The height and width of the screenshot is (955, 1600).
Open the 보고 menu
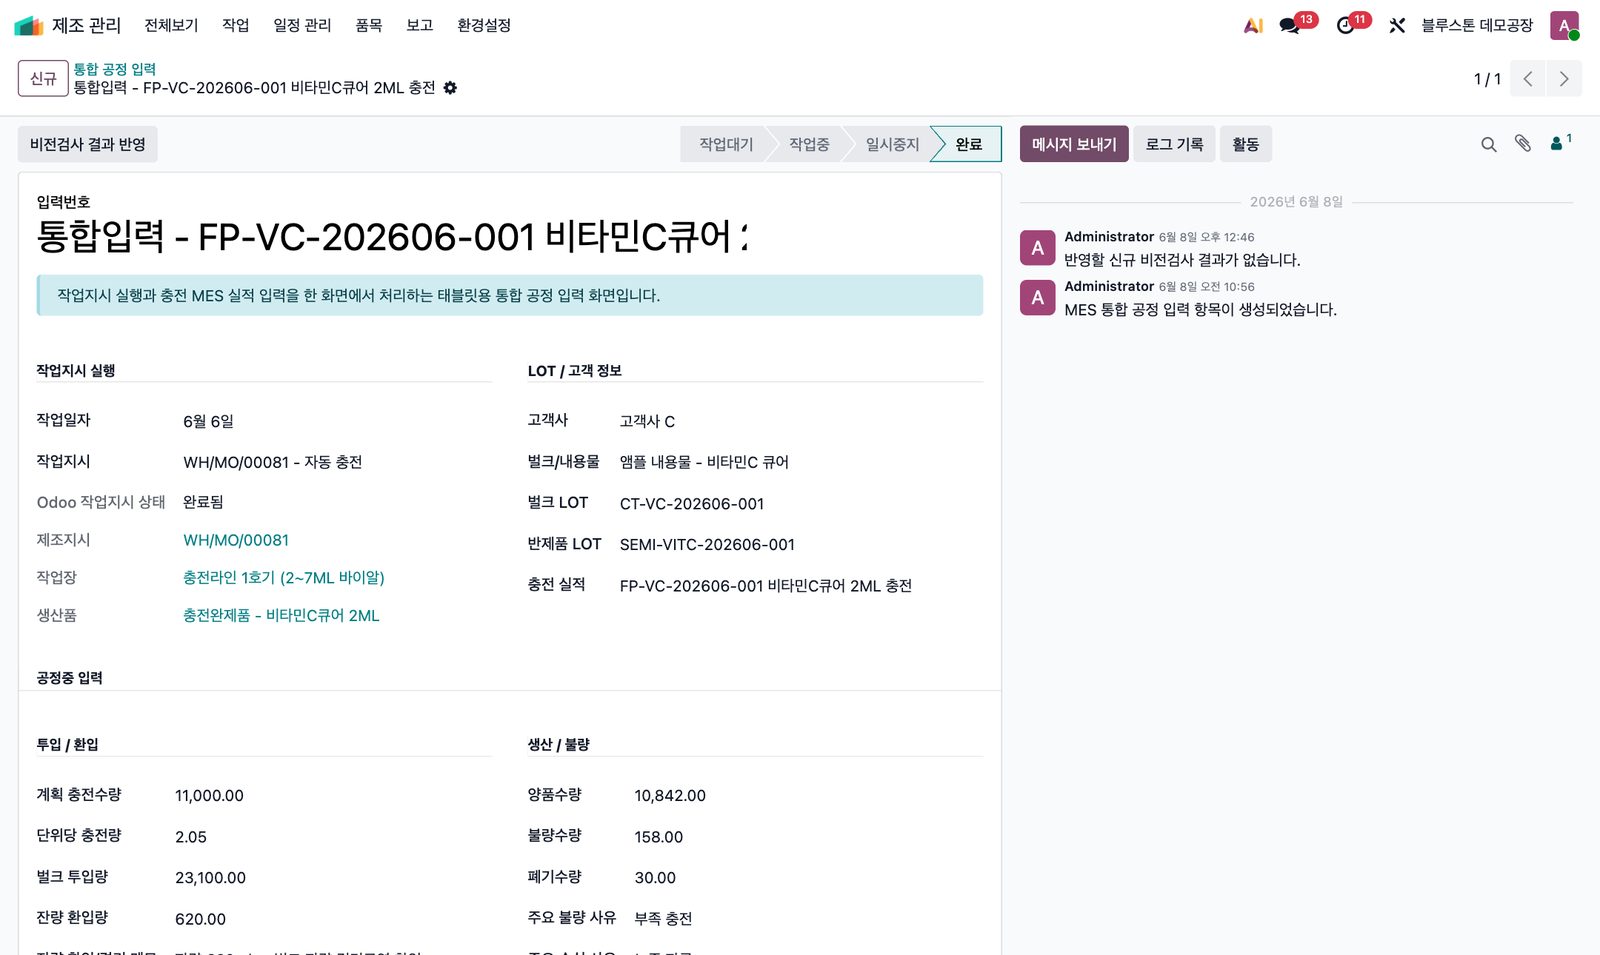[x=420, y=25]
